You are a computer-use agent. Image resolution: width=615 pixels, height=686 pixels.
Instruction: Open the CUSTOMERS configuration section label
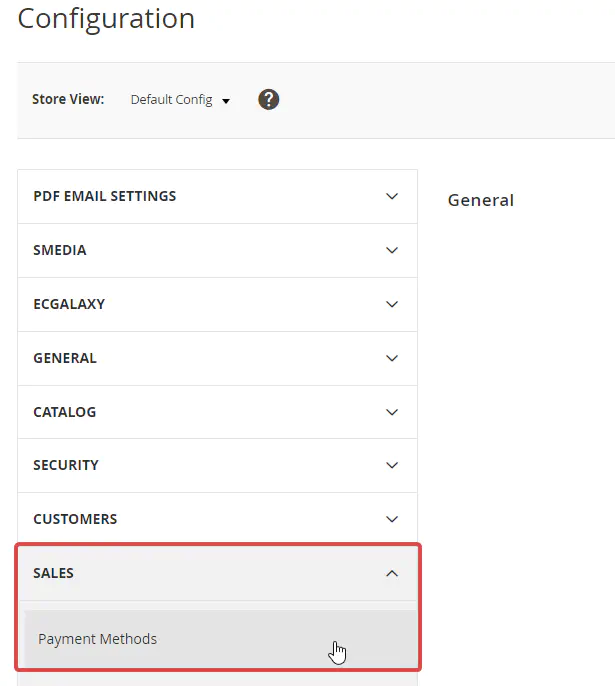pos(75,519)
